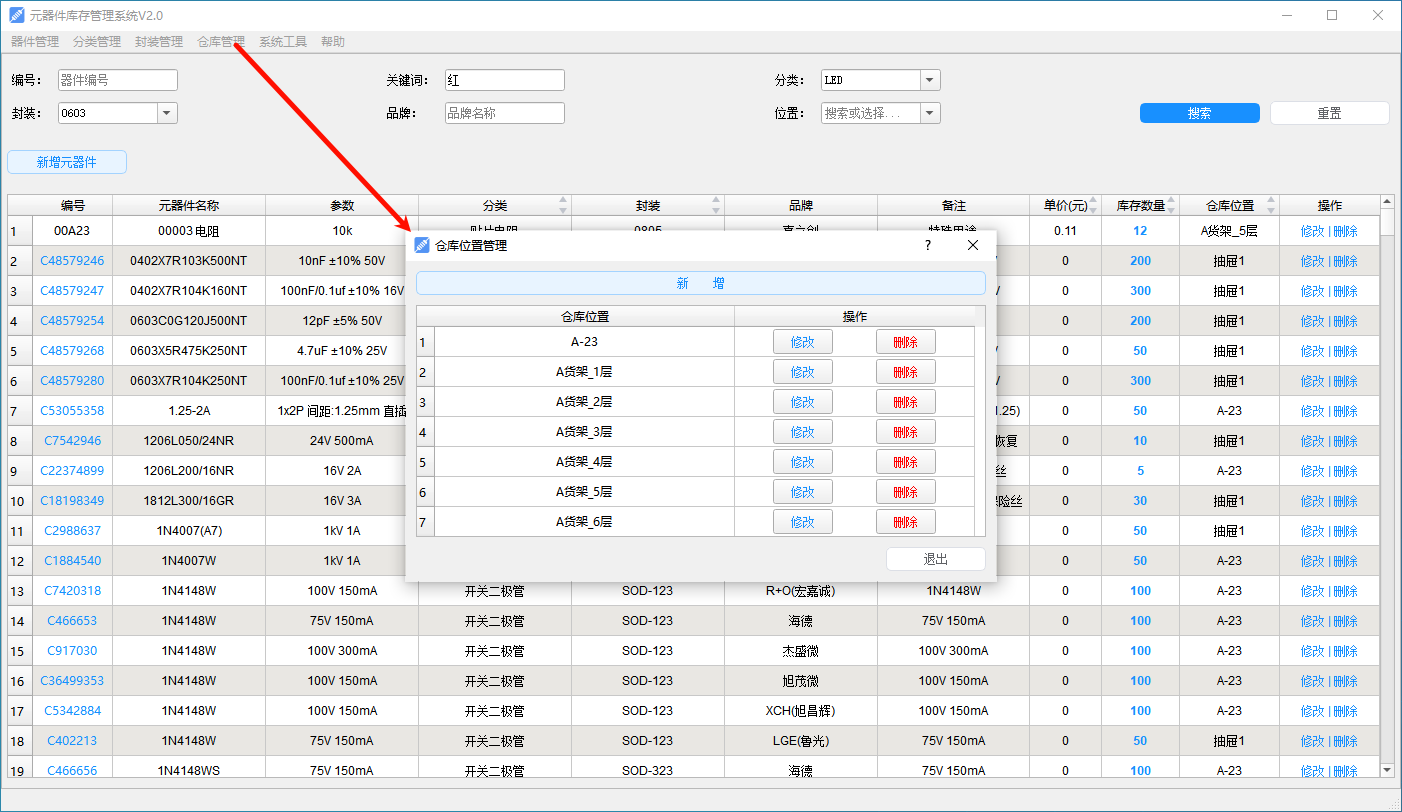1402x812 pixels.
Task: Close the 仓库位置管理 dialog
Action: point(973,245)
